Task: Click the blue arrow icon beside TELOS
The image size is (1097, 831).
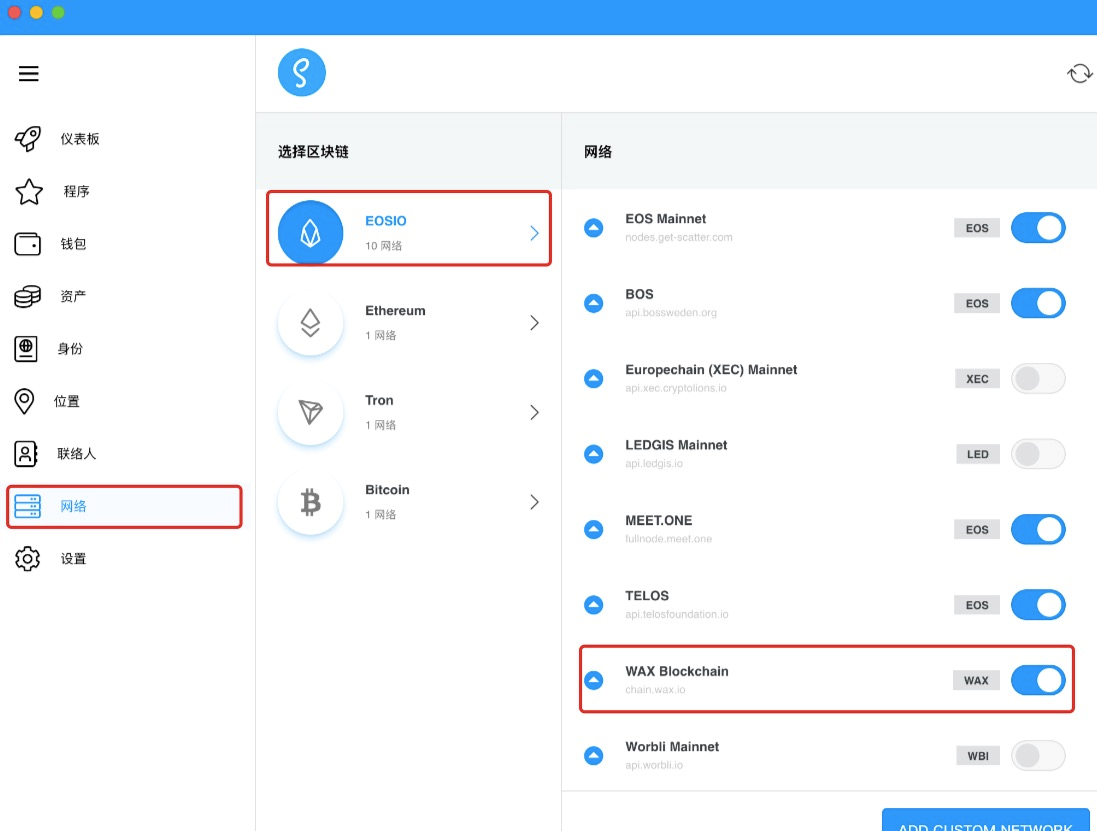Action: tap(593, 604)
